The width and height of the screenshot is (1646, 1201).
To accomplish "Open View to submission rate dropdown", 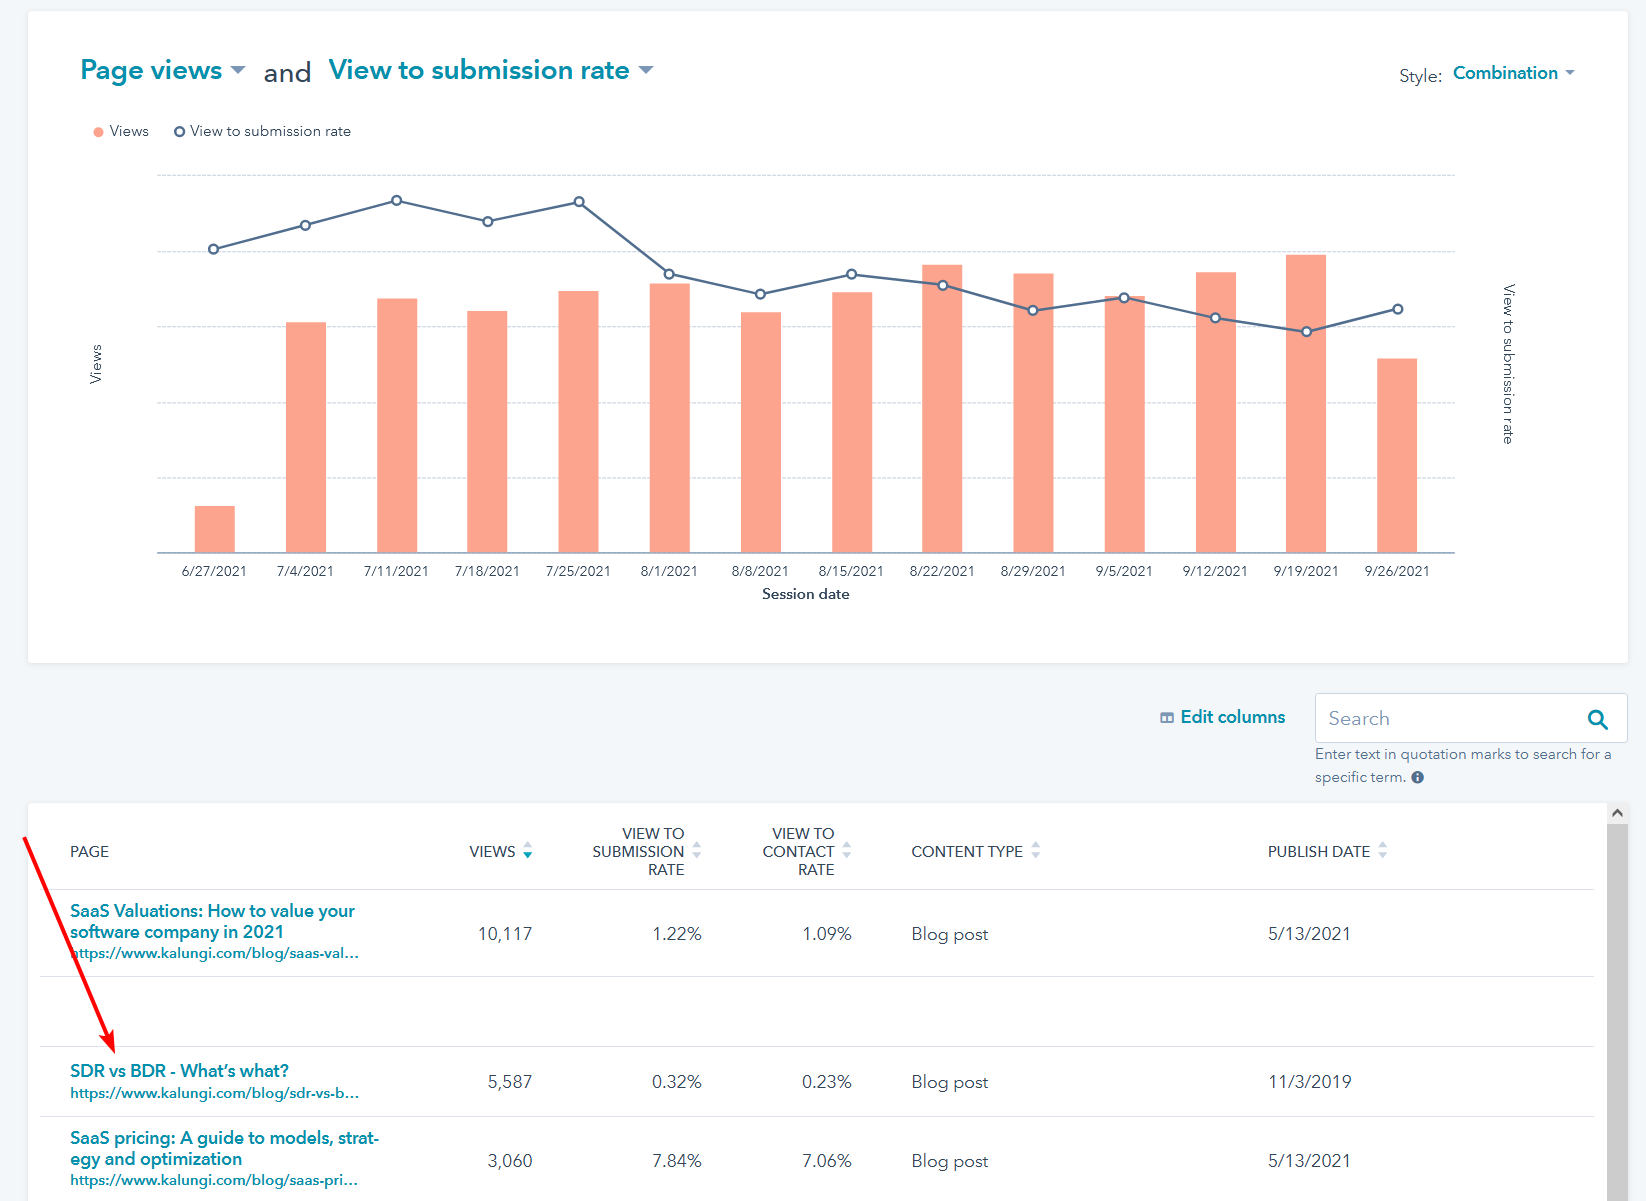I will click(490, 70).
